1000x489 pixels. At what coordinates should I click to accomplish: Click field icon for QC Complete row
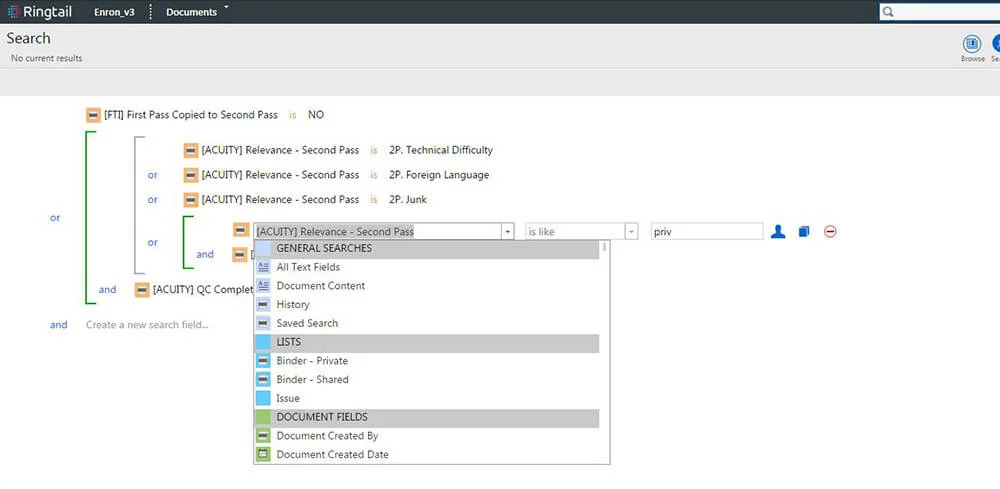pyautogui.click(x=142, y=289)
